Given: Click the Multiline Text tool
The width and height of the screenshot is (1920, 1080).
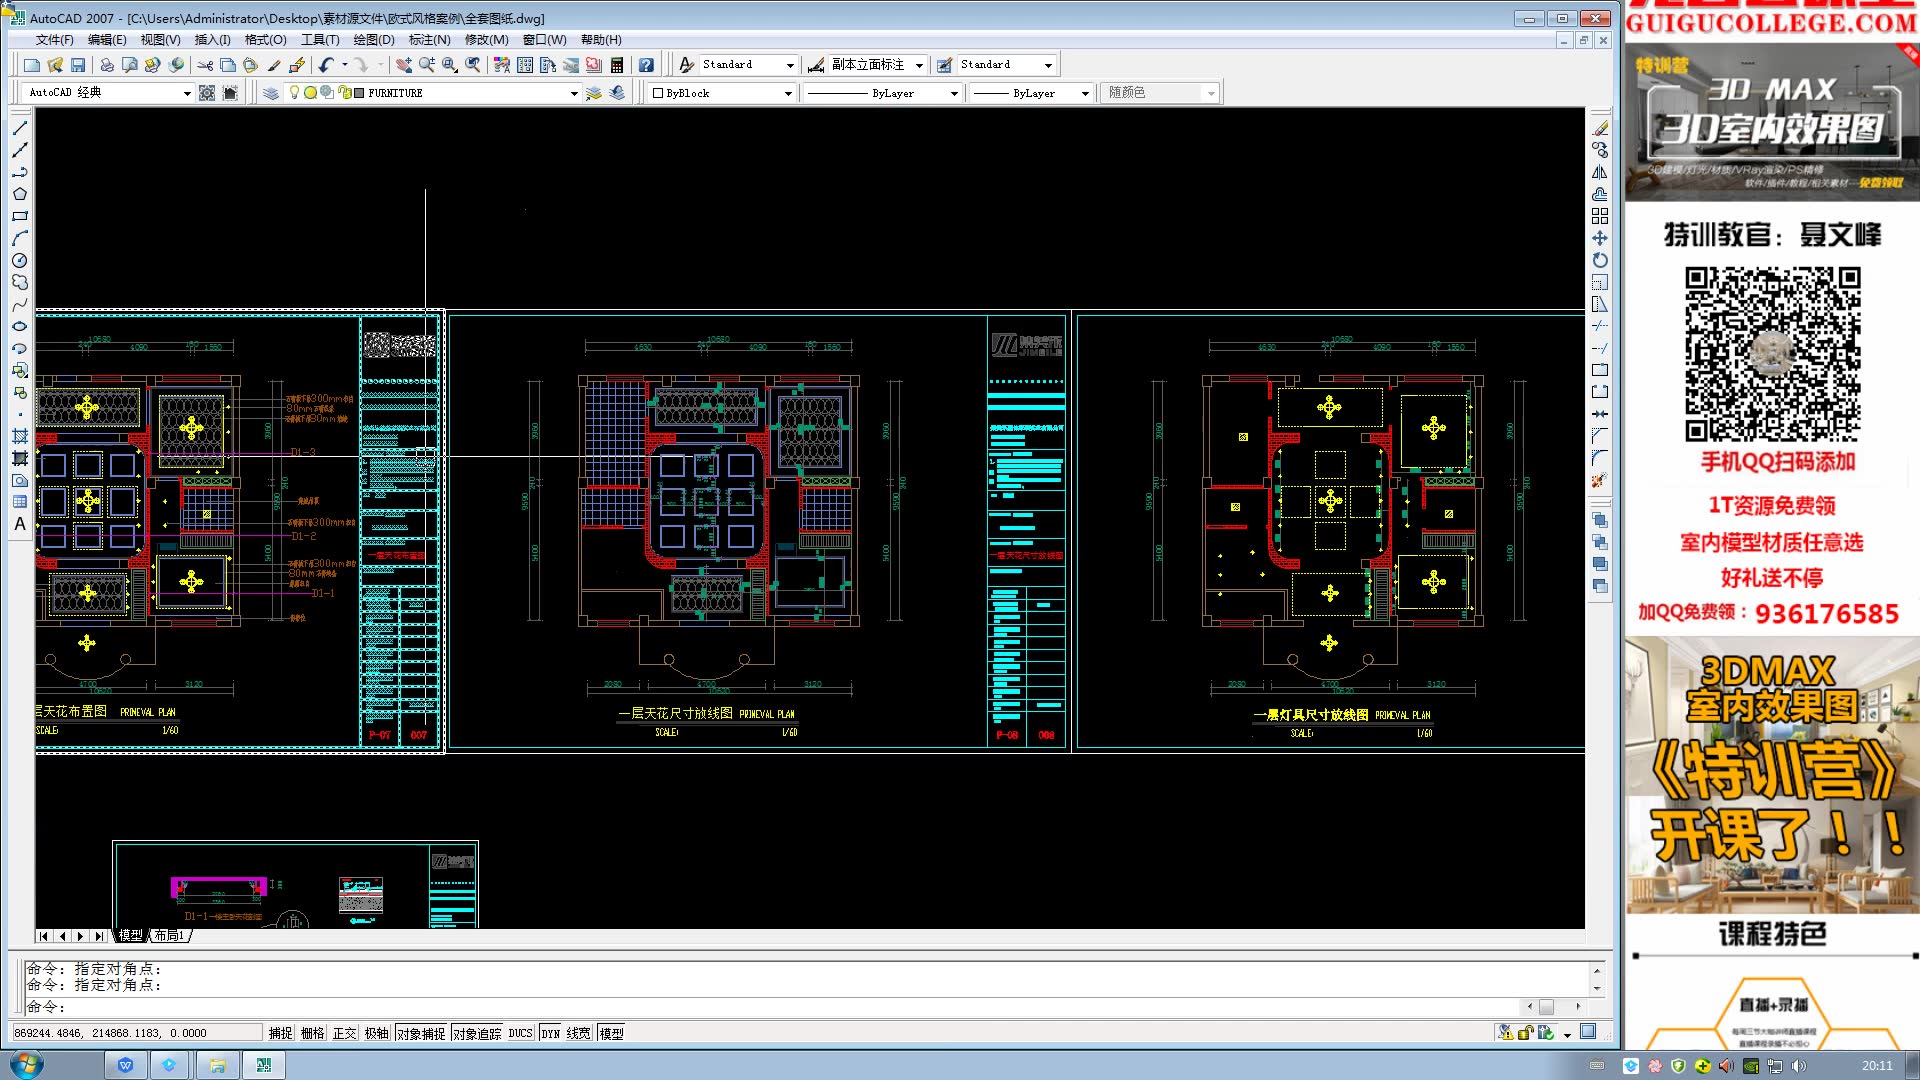Looking at the screenshot, I should (19, 524).
